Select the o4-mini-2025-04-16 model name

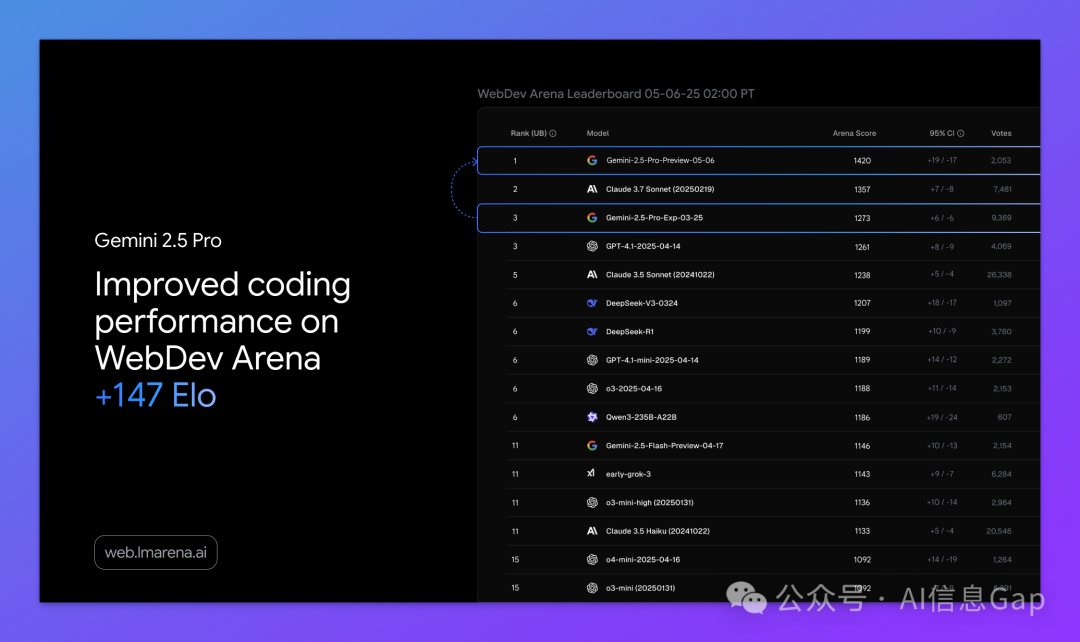tap(643, 559)
